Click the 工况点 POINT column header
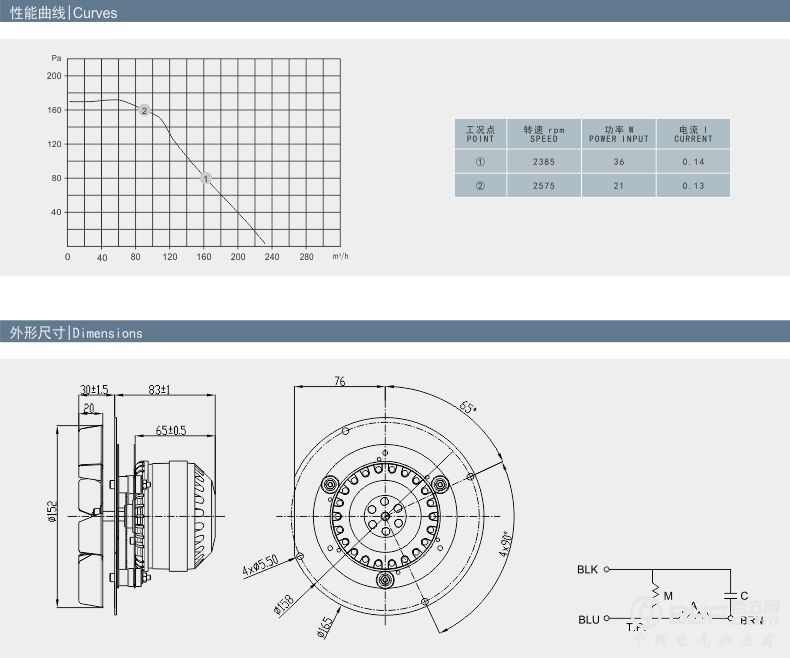Screen dimensions: 790x658 tap(480, 134)
